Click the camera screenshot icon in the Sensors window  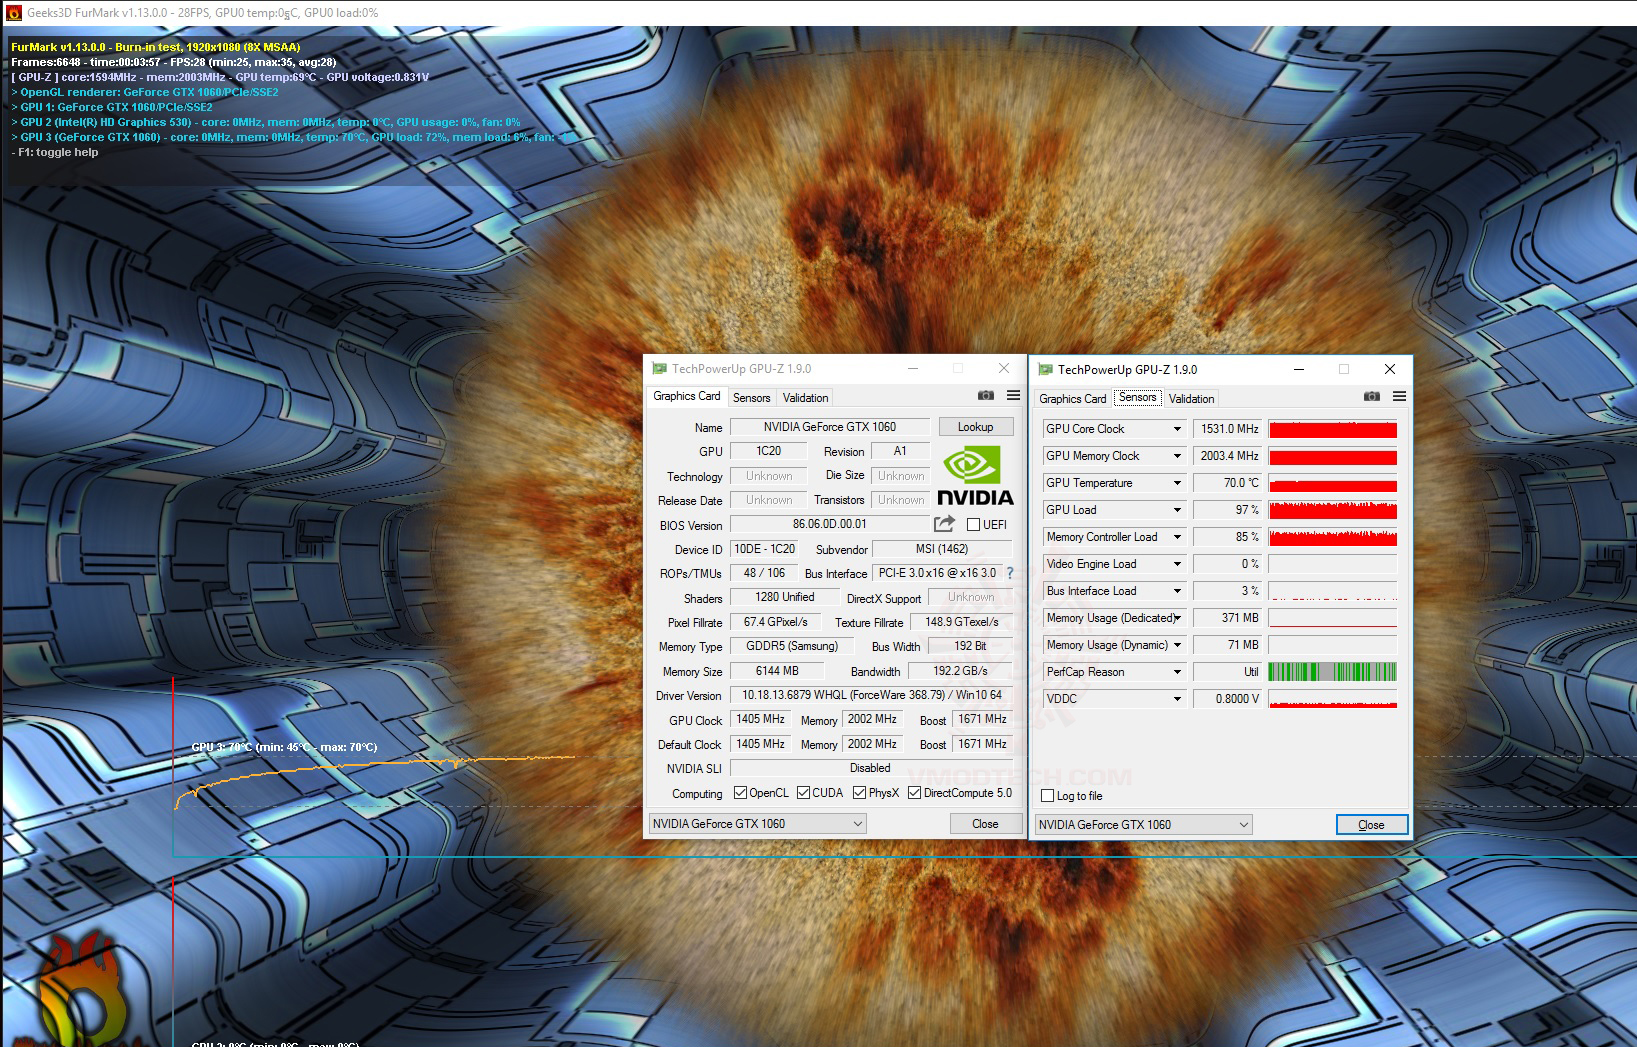[x=1372, y=397]
